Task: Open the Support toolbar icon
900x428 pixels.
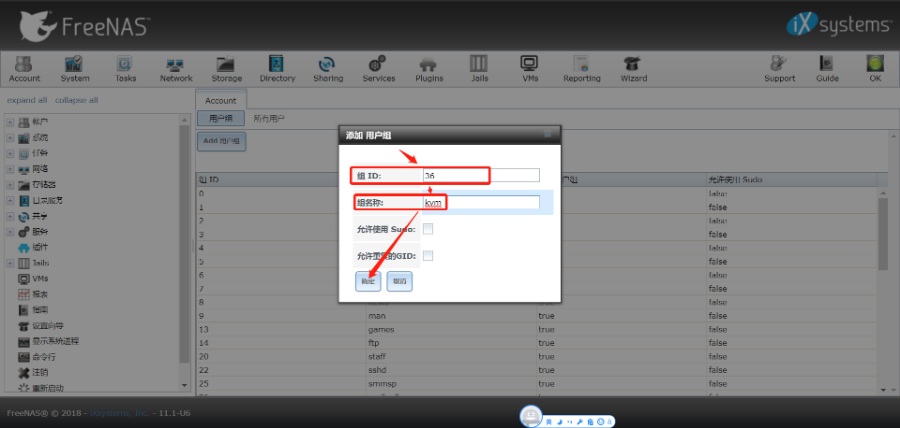Action: tap(779, 69)
